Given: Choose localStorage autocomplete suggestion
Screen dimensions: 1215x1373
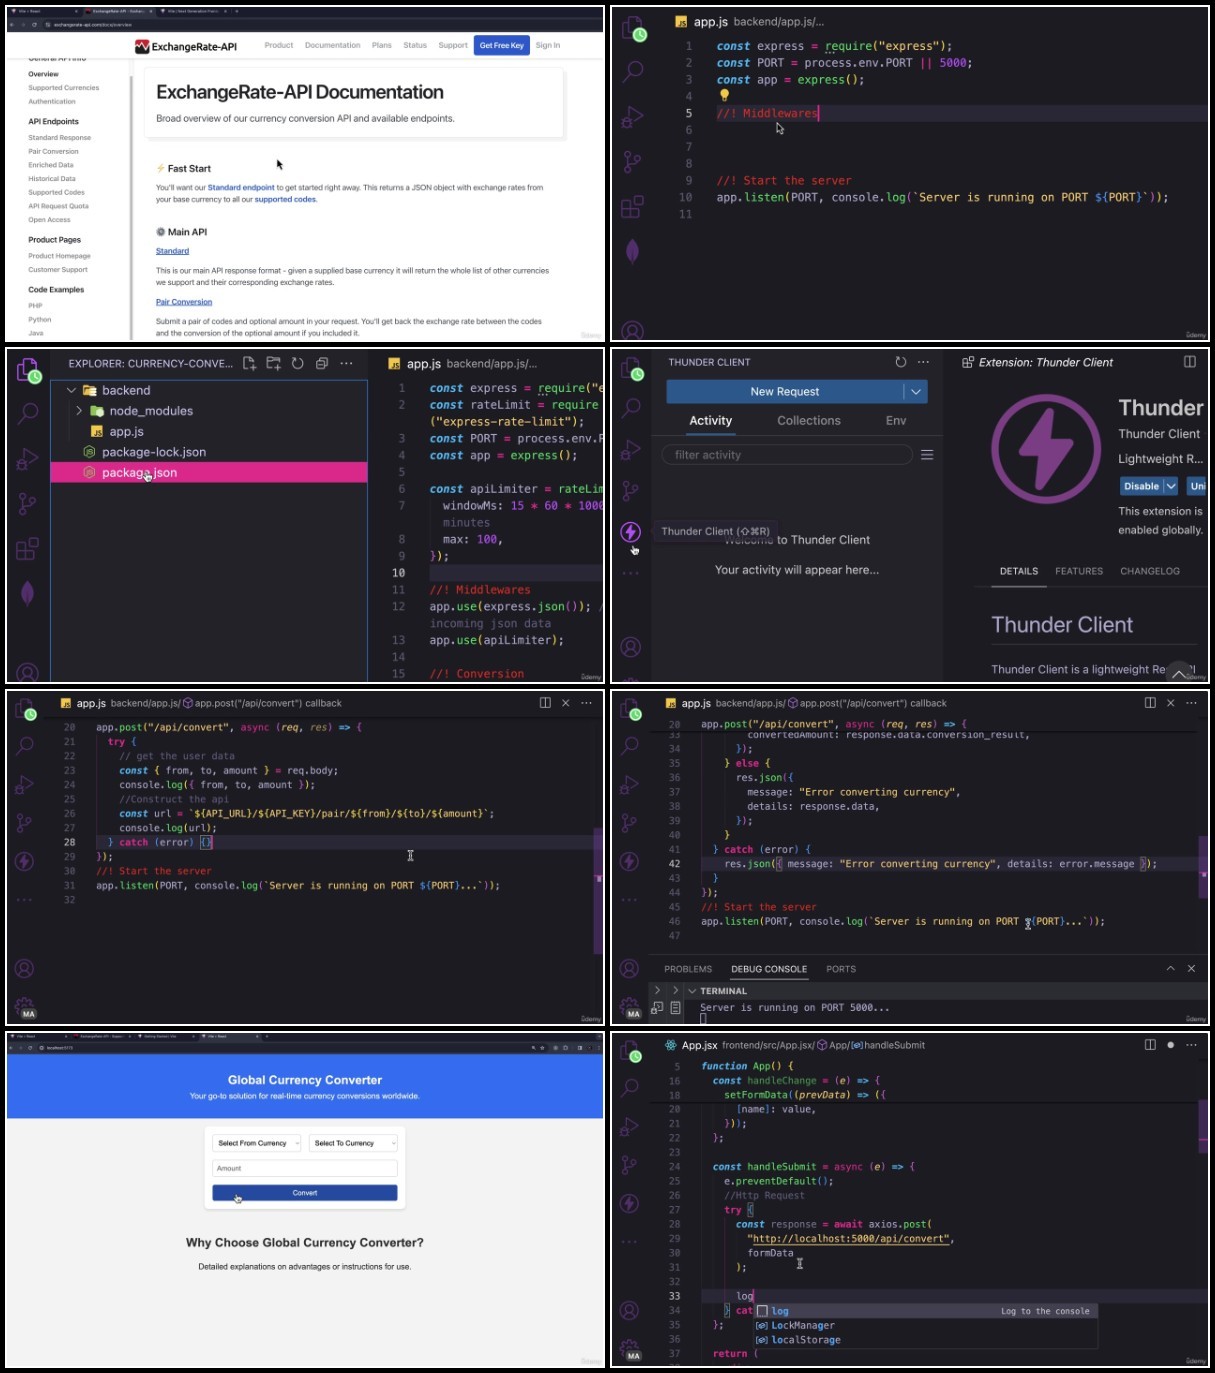Looking at the screenshot, I should (926, 1340).
